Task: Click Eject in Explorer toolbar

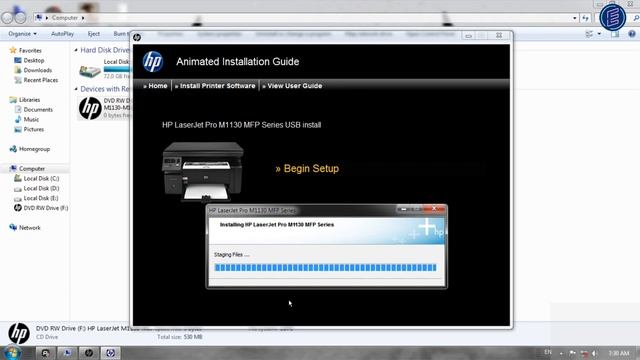Action: [93, 33]
